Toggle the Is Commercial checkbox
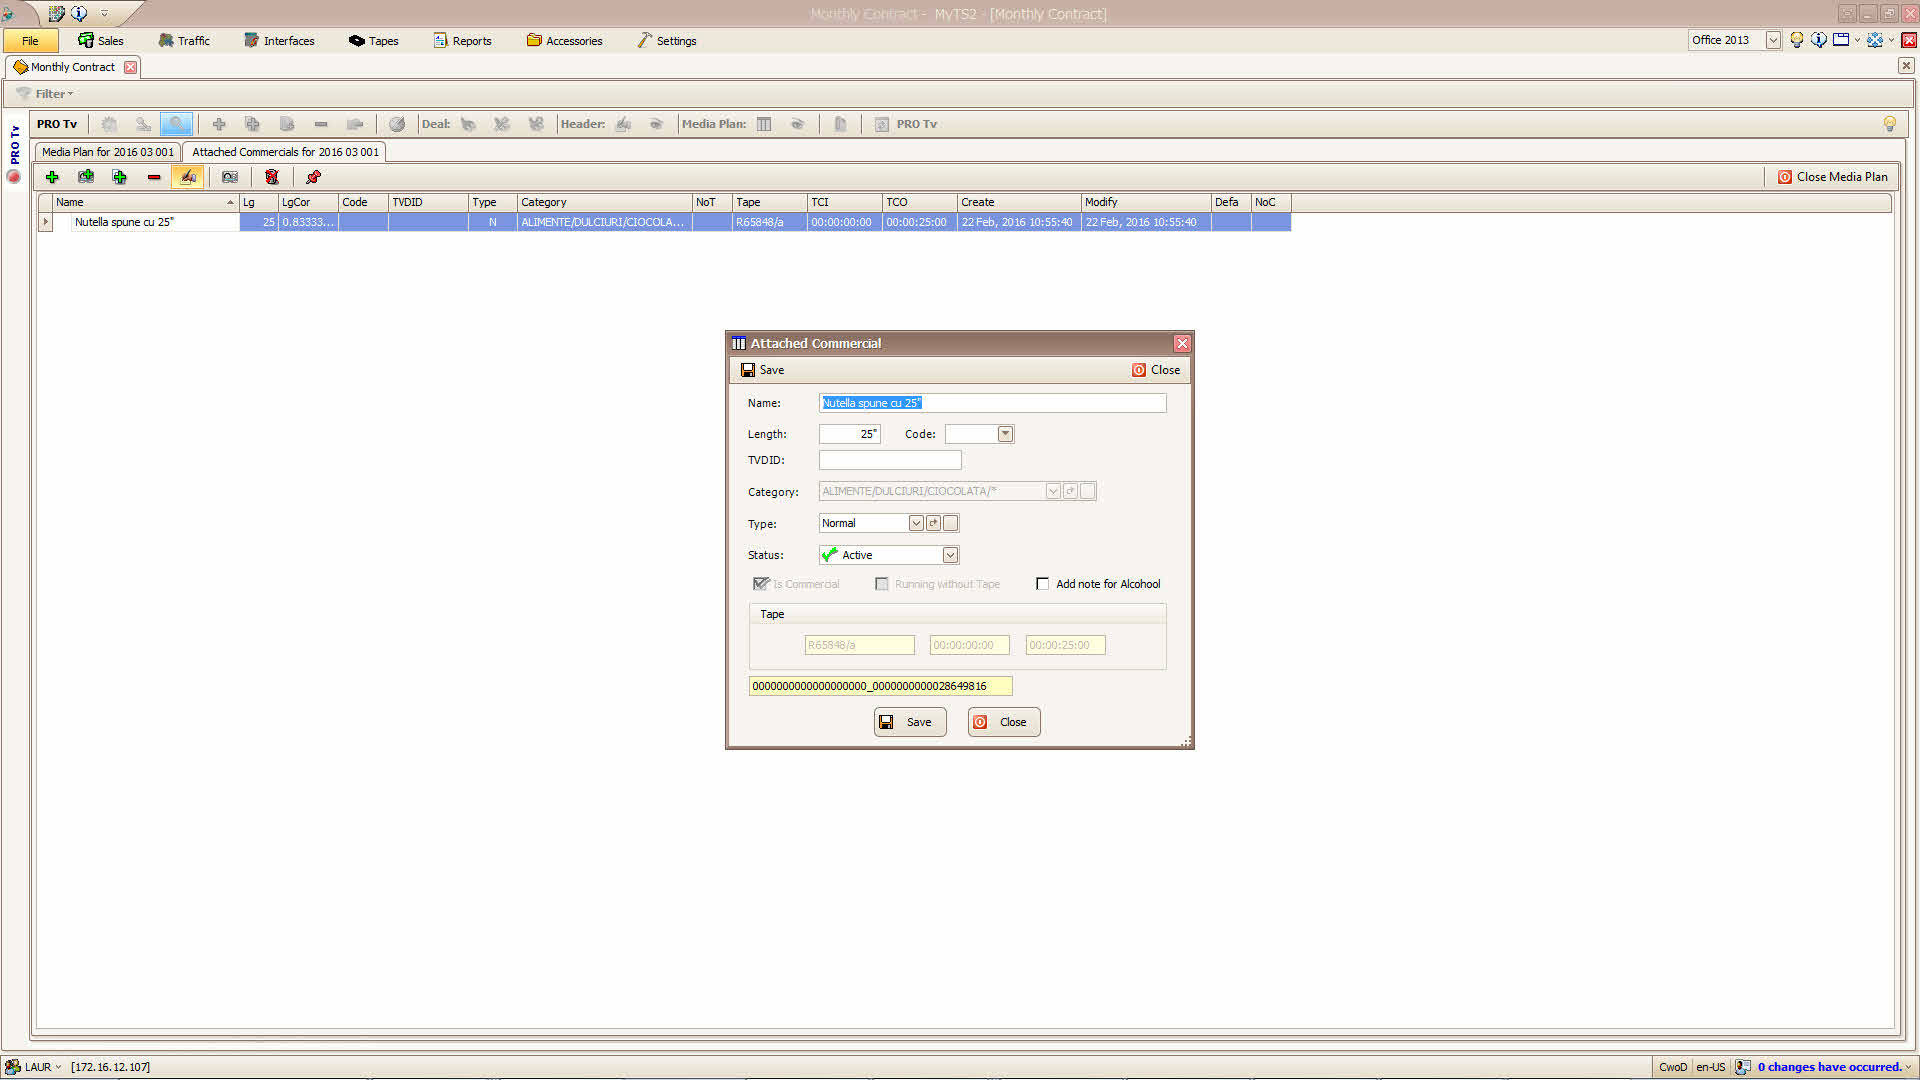This screenshot has height=1080, width=1920. click(760, 584)
